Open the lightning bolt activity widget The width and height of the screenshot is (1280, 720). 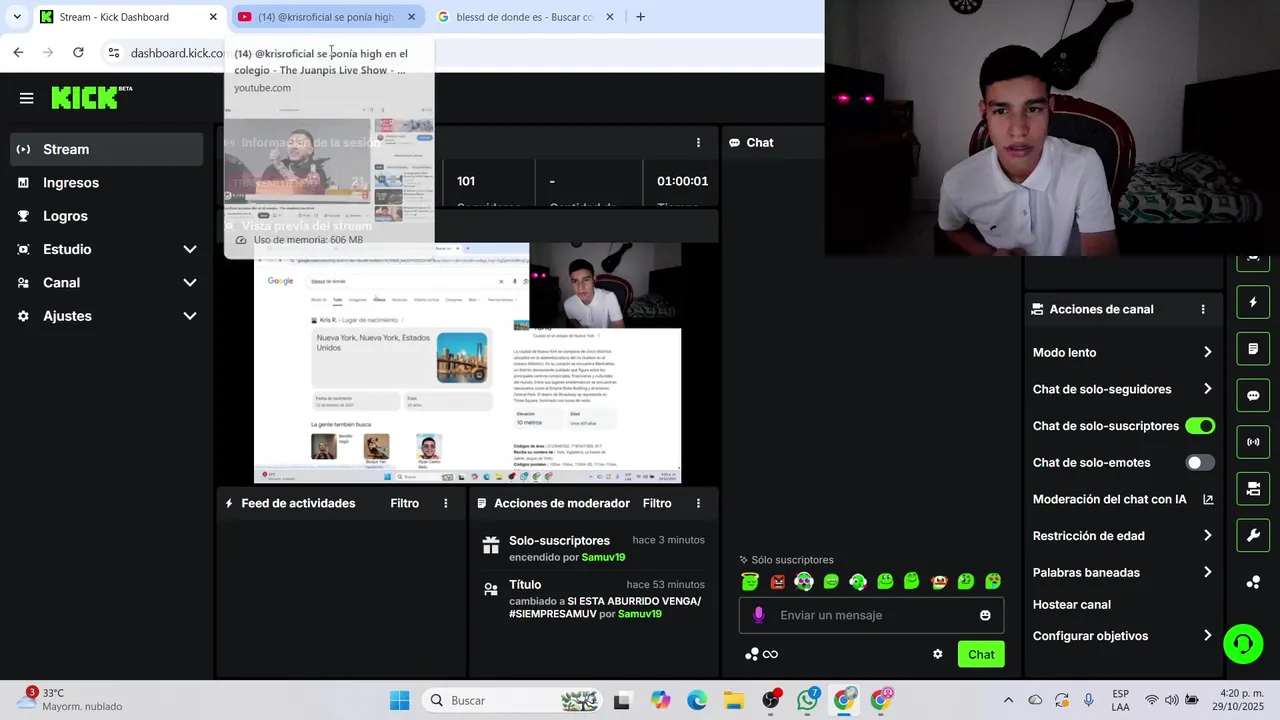point(1253,302)
